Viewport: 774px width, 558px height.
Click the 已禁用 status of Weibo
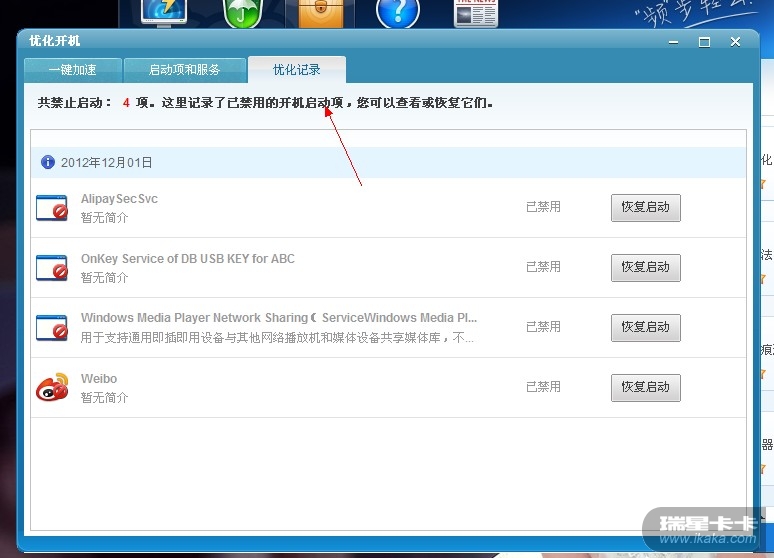point(543,387)
